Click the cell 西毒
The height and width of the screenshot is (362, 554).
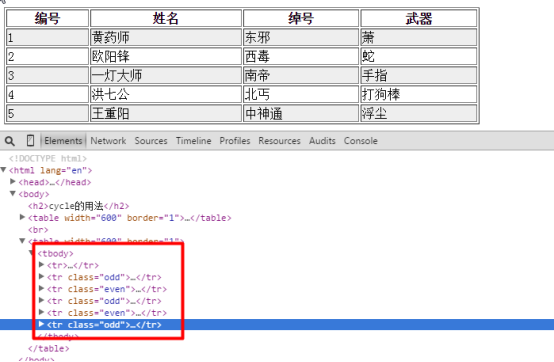[301, 56]
